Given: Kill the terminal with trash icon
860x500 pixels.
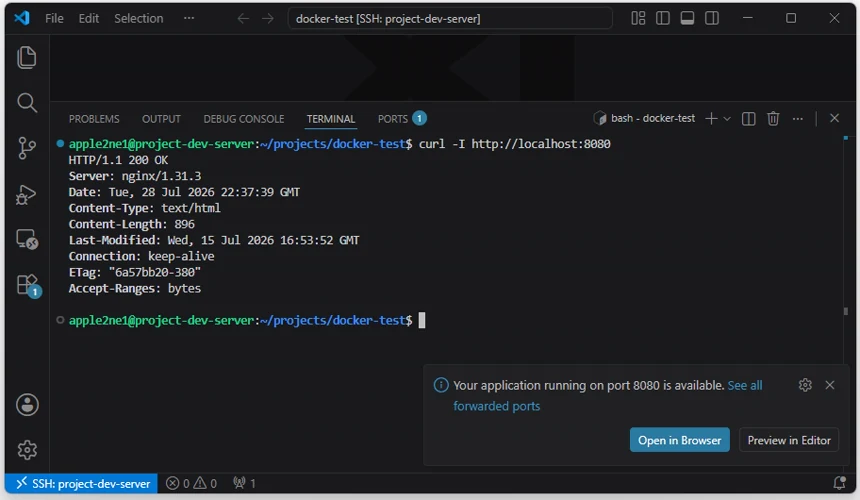Looking at the screenshot, I should (773, 118).
